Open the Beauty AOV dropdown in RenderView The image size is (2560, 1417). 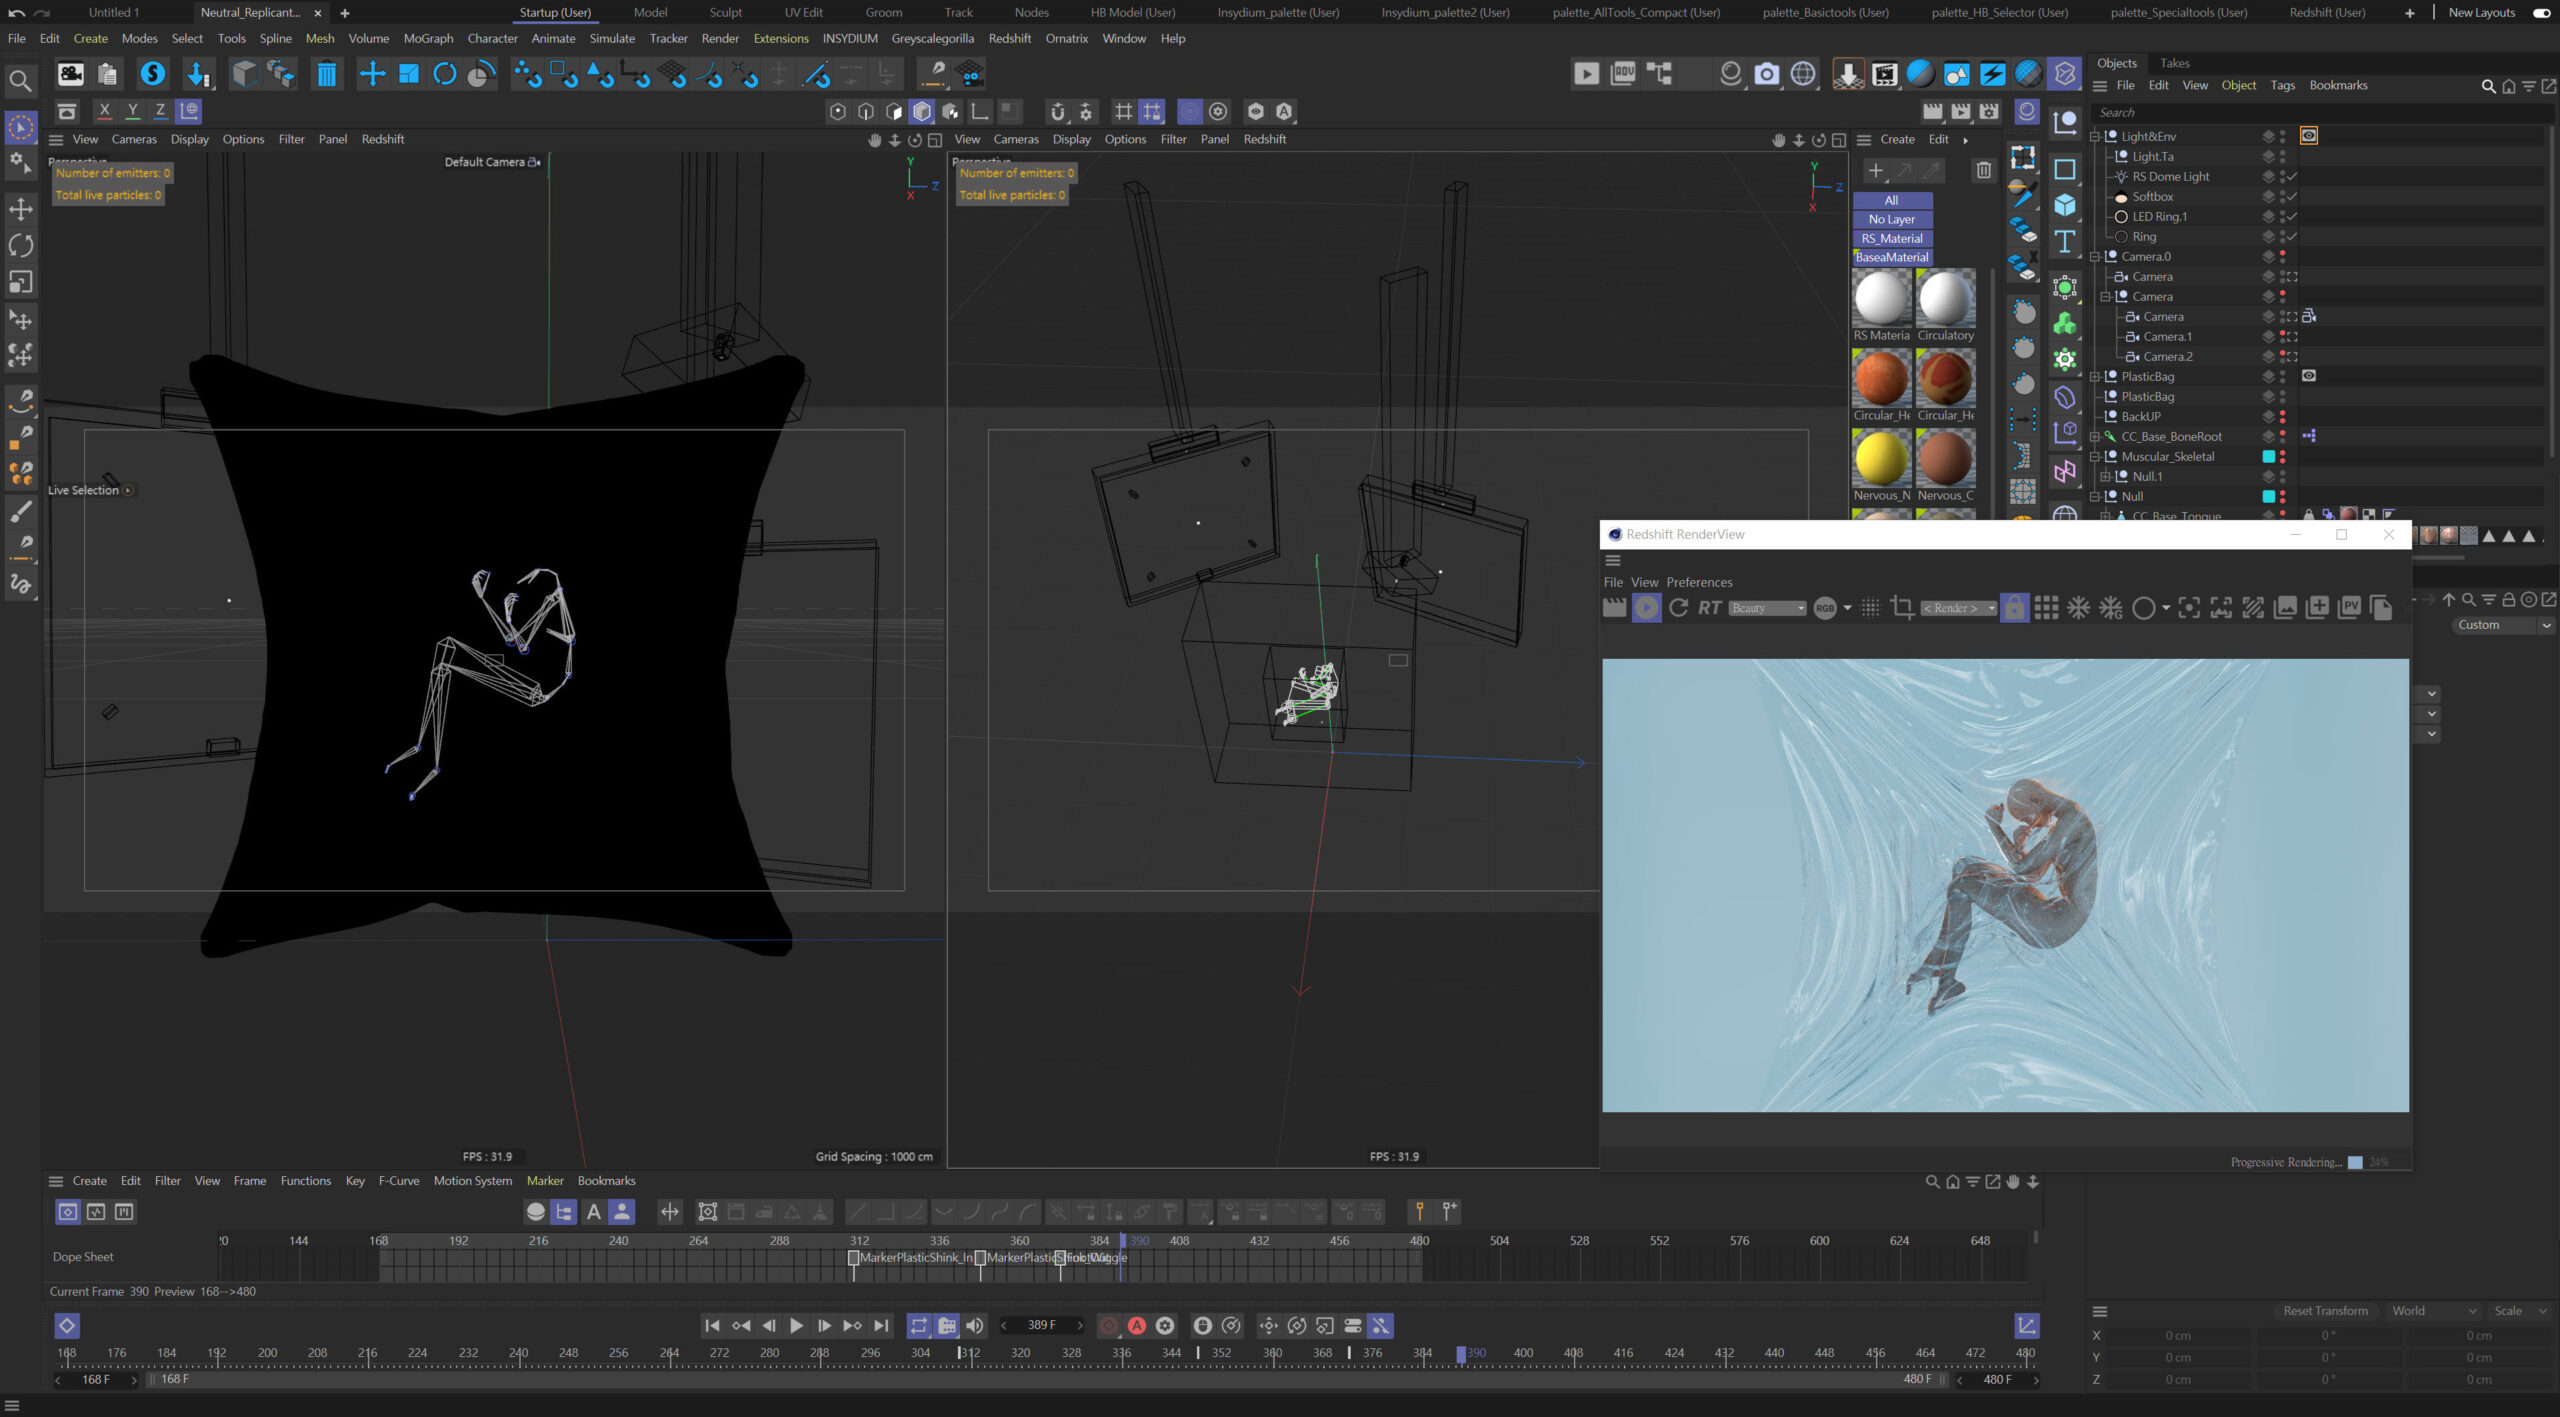tap(1767, 608)
